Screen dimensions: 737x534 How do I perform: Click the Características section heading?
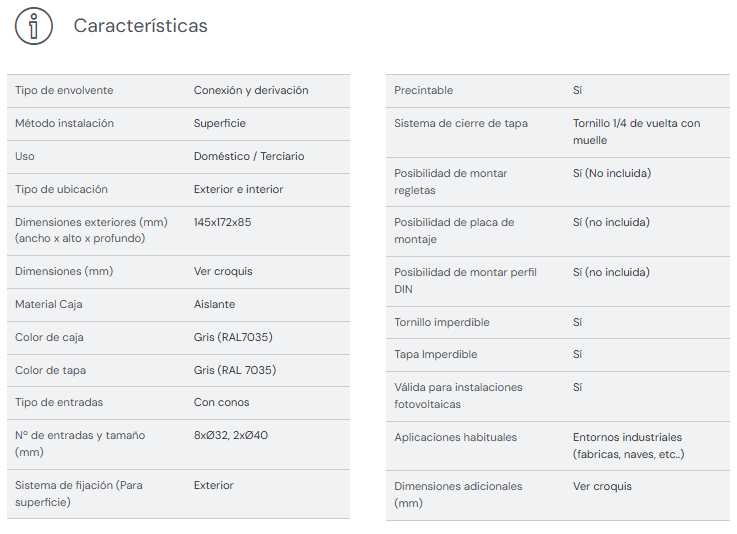click(x=140, y=26)
